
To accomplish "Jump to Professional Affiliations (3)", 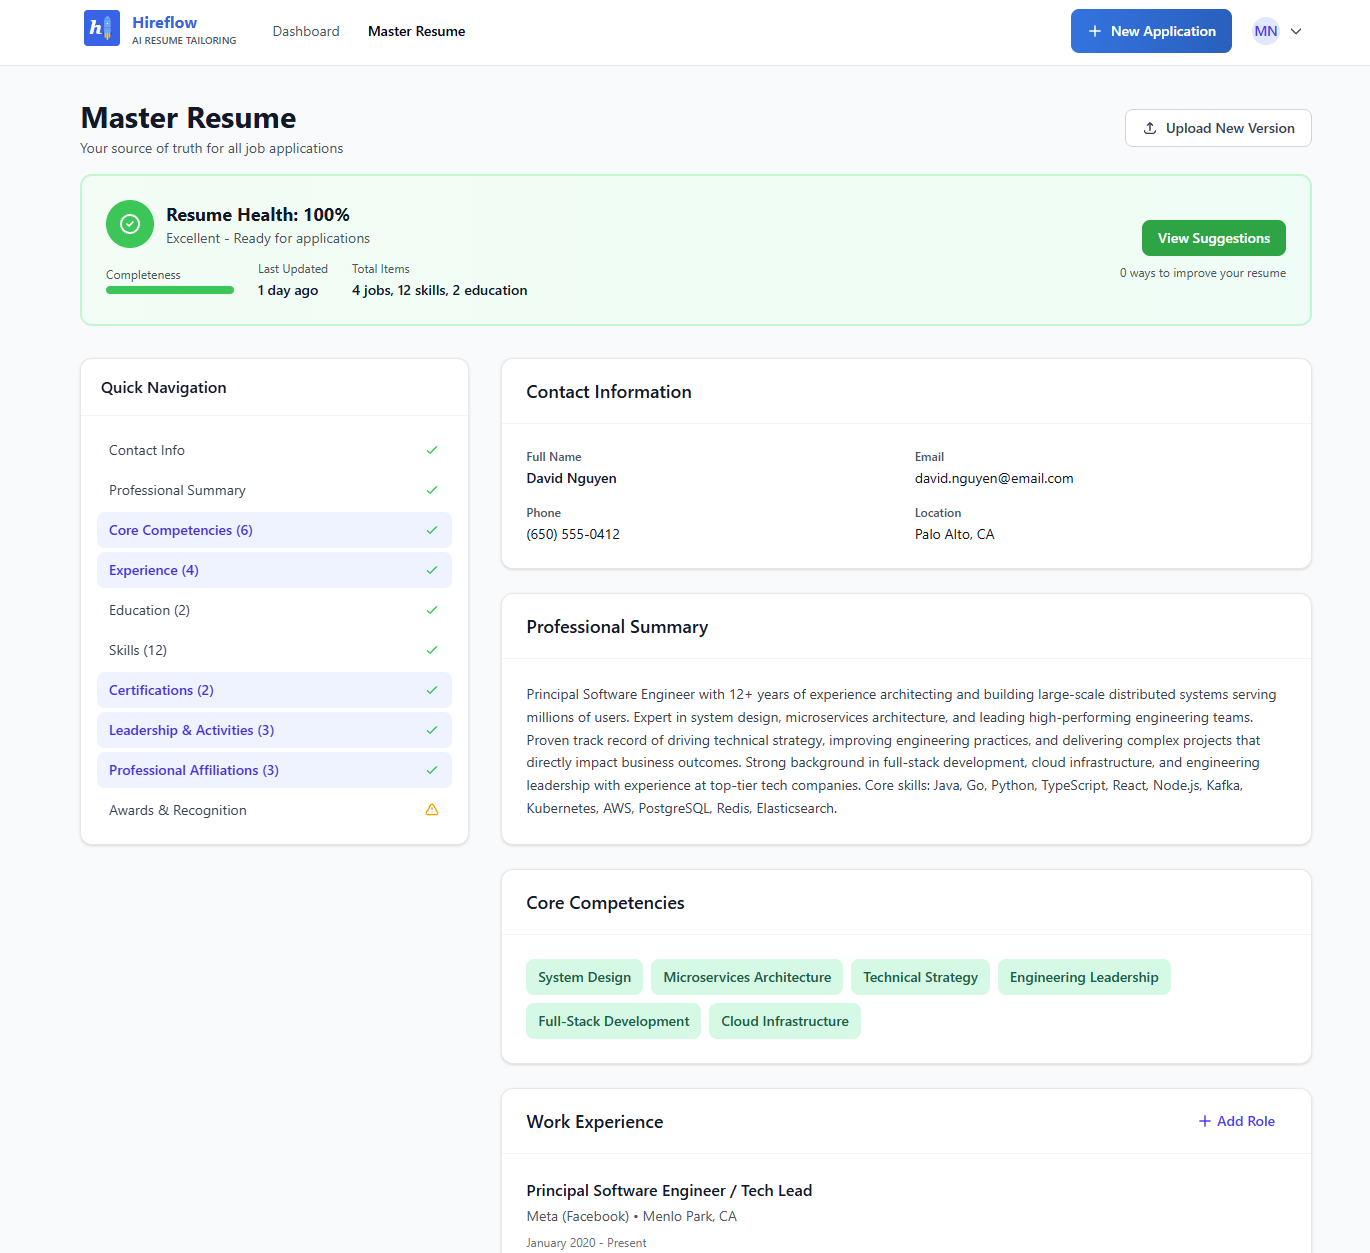I will (274, 770).
